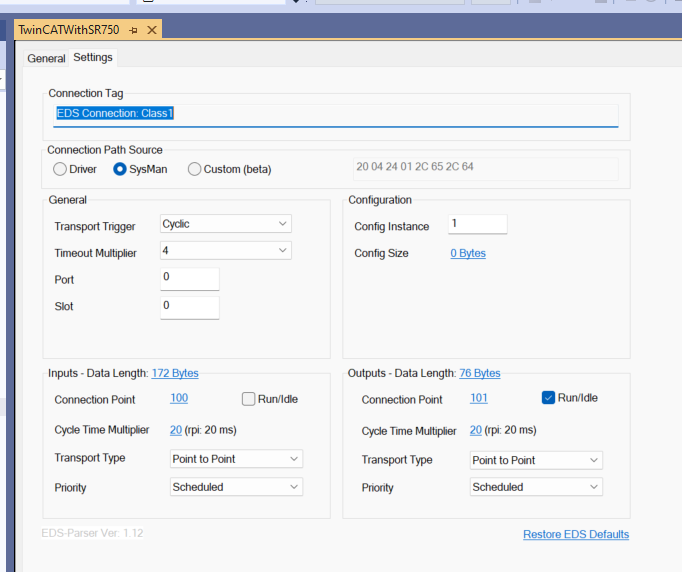Open the Config Size 0 Bytes link
Screen dimensions: 682x572
coord(468,253)
